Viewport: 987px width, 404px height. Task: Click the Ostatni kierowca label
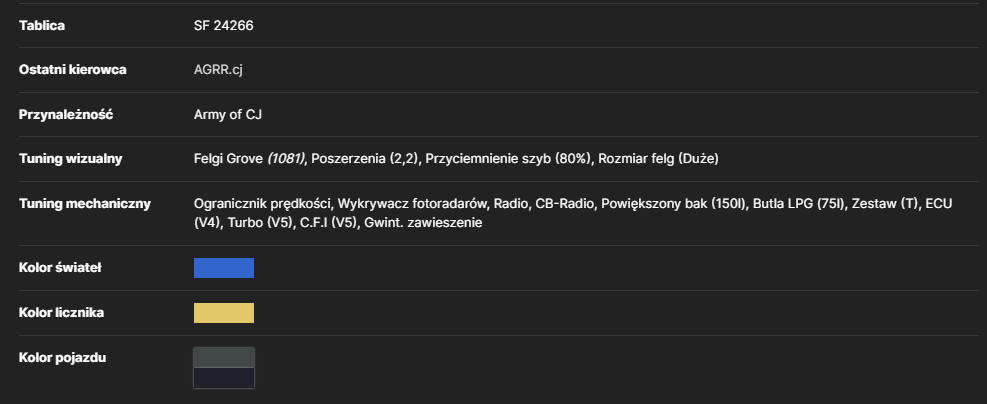tap(72, 70)
